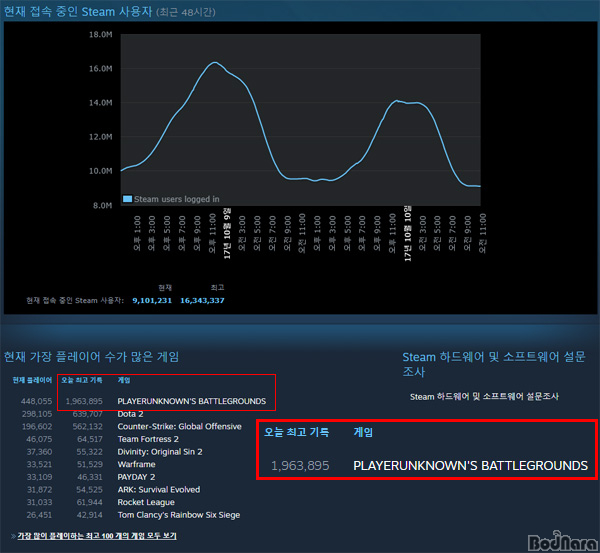Click the Steam users logged in legend label
Viewport: 600px width, 553px height.
pos(176,199)
